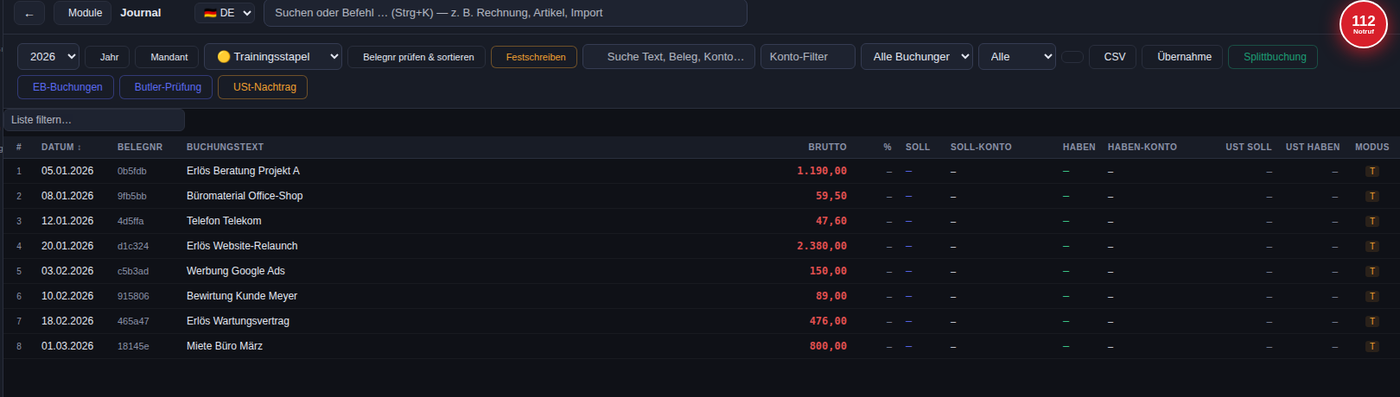
Task: Click the T mode badge for Werbung Google Ads
Action: click(x=1372, y=271)
